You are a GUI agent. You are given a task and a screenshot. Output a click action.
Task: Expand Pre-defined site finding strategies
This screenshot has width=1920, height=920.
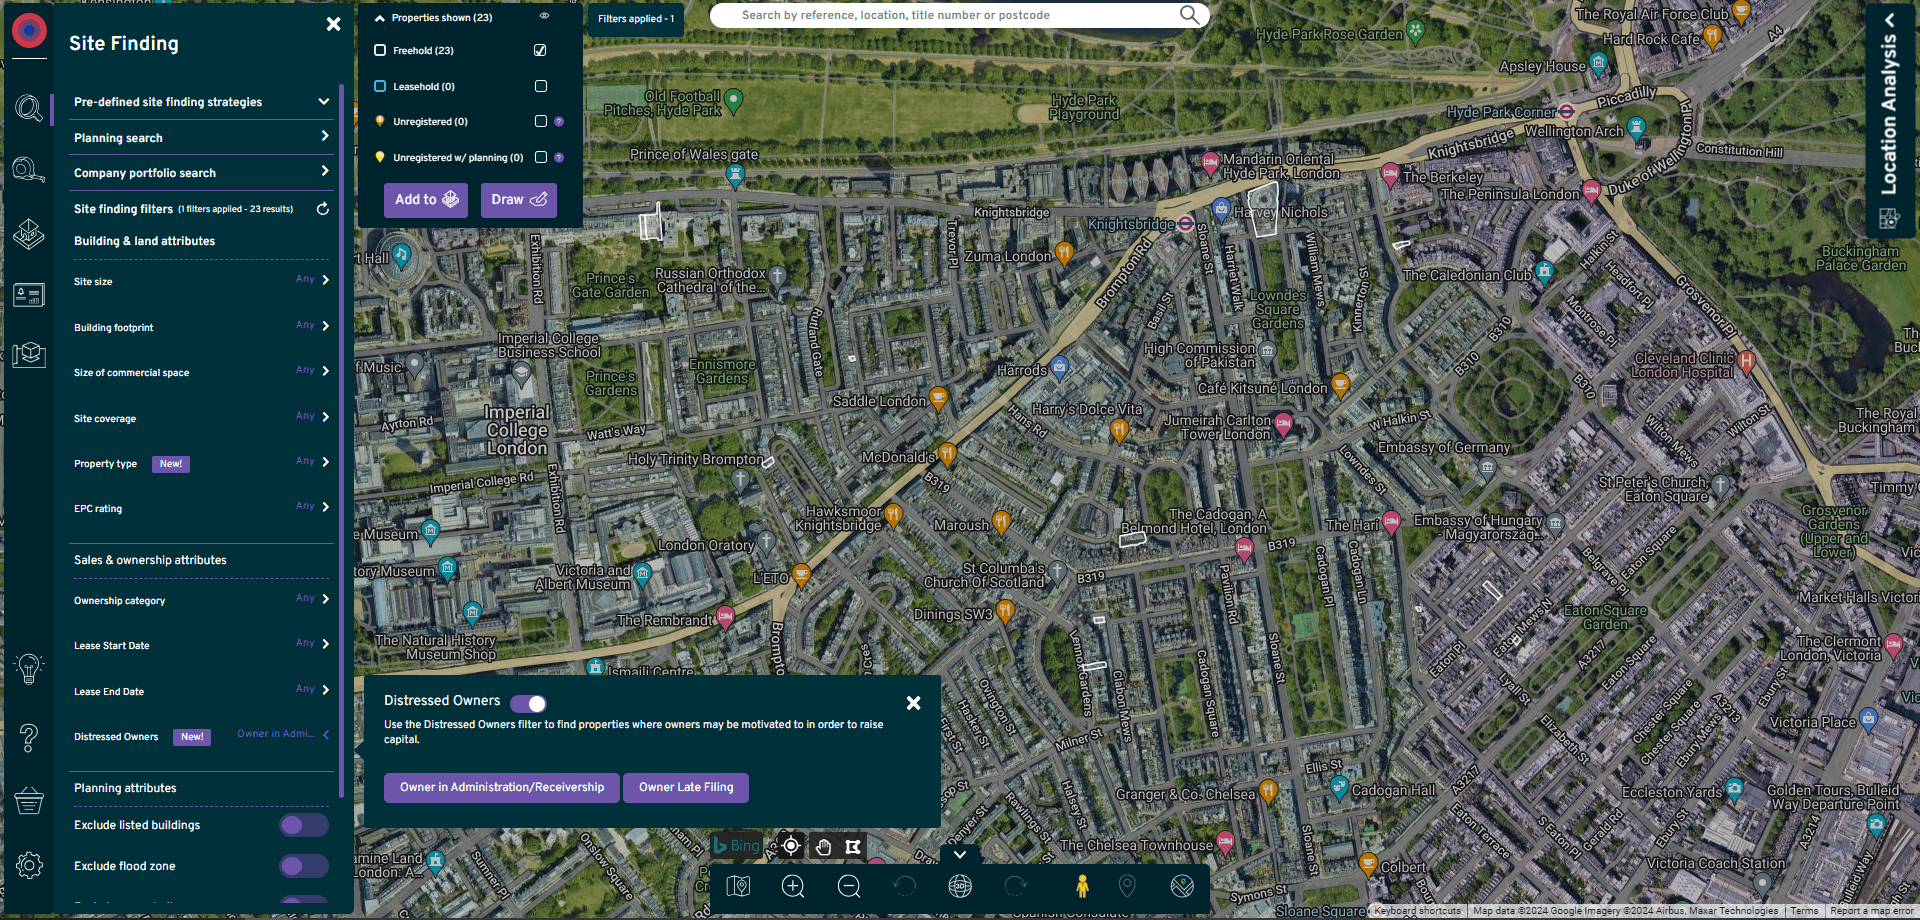click(x=200, y=102)
